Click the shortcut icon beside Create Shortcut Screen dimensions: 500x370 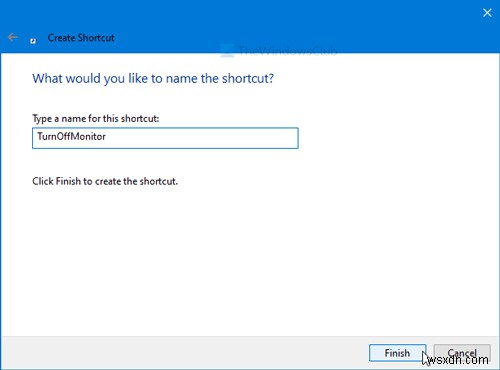[x=33, y=41]
